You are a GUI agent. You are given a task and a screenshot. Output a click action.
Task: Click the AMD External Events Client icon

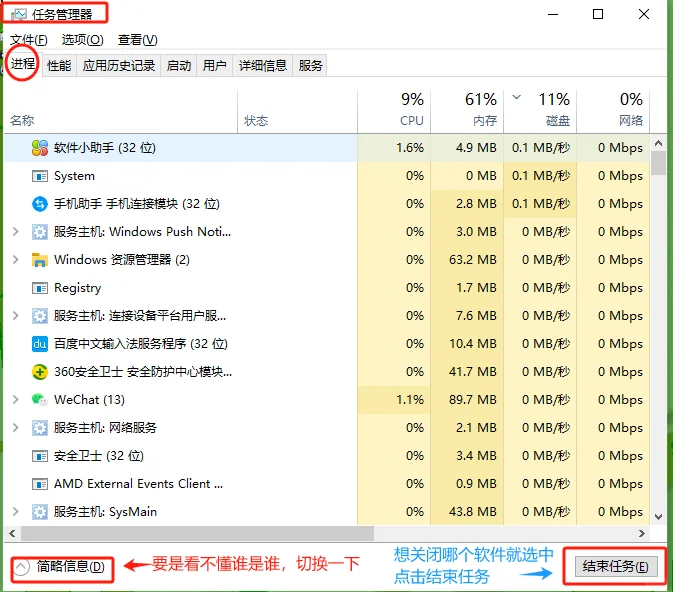[40, 484]
